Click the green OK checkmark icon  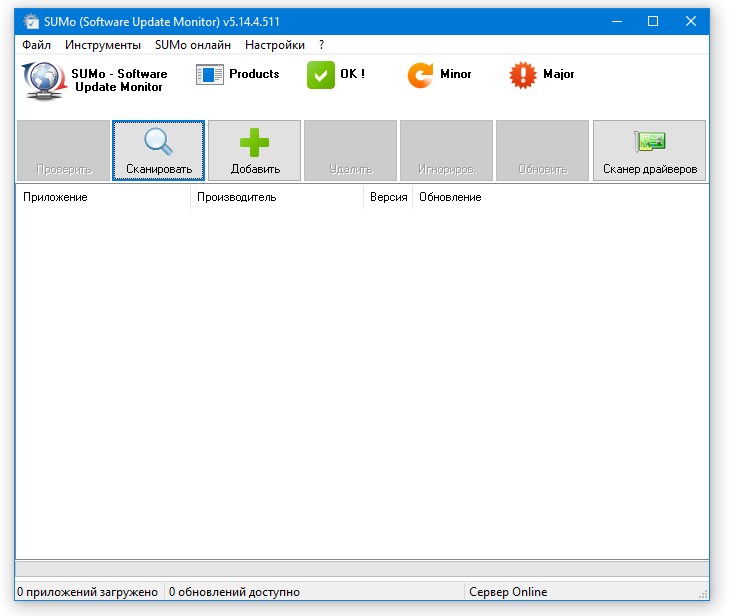(321, 75)
